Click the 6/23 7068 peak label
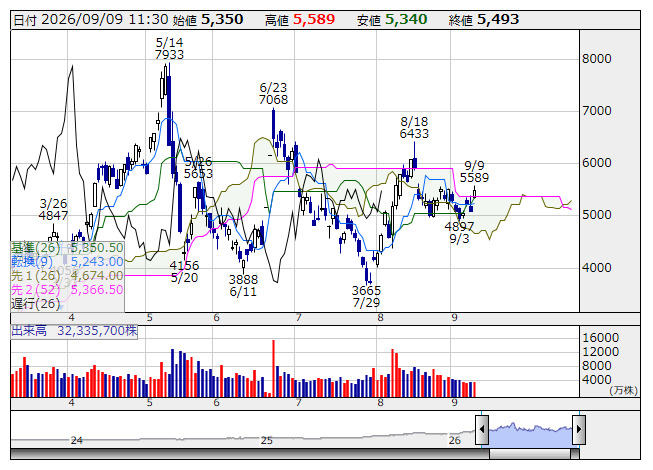This screenshot has height=470, width=653. tap(273, 94)
